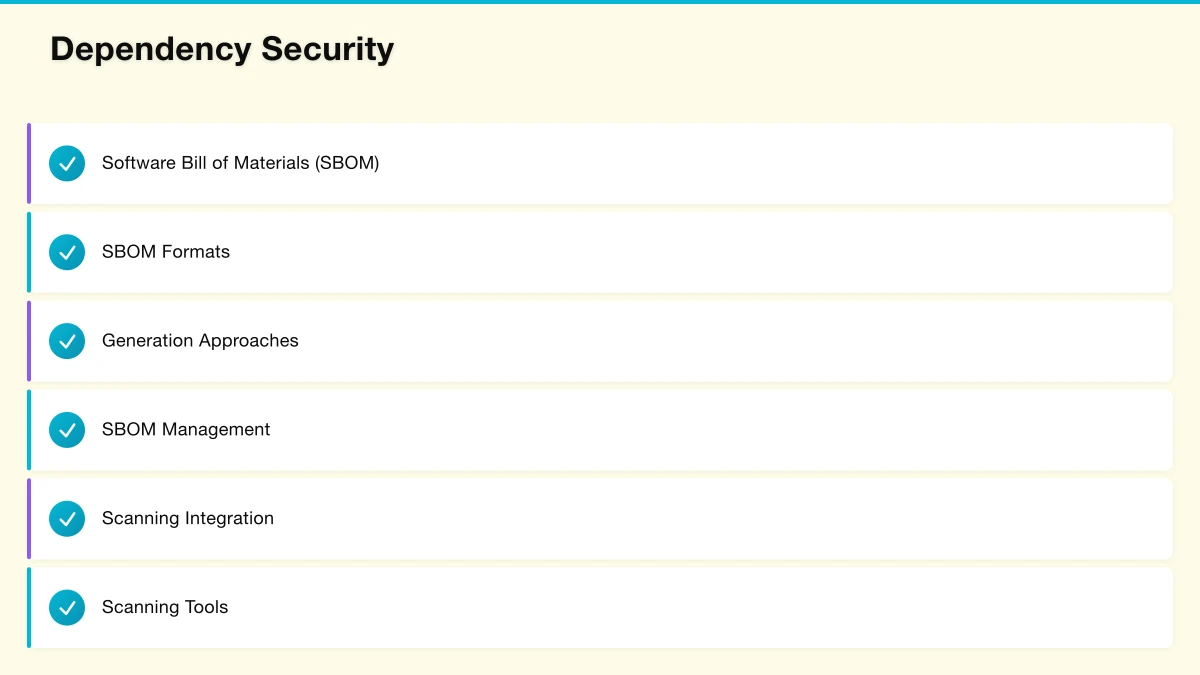
Task: Click the teal strip at slide top
Action: click(600, 2)
